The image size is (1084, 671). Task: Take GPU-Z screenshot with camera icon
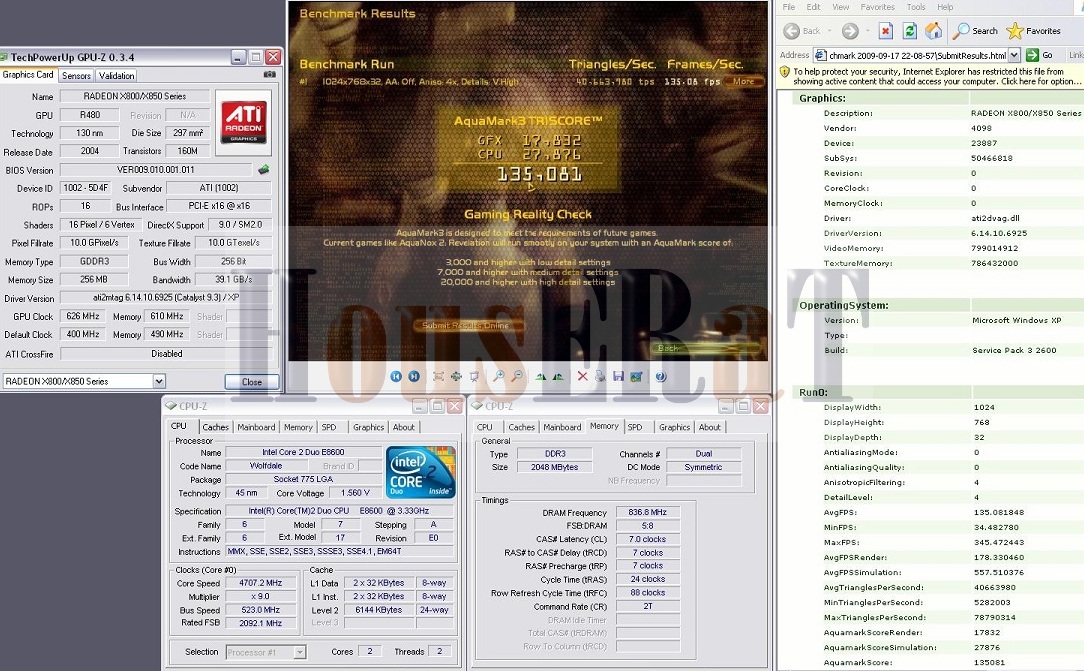(270, 74)
